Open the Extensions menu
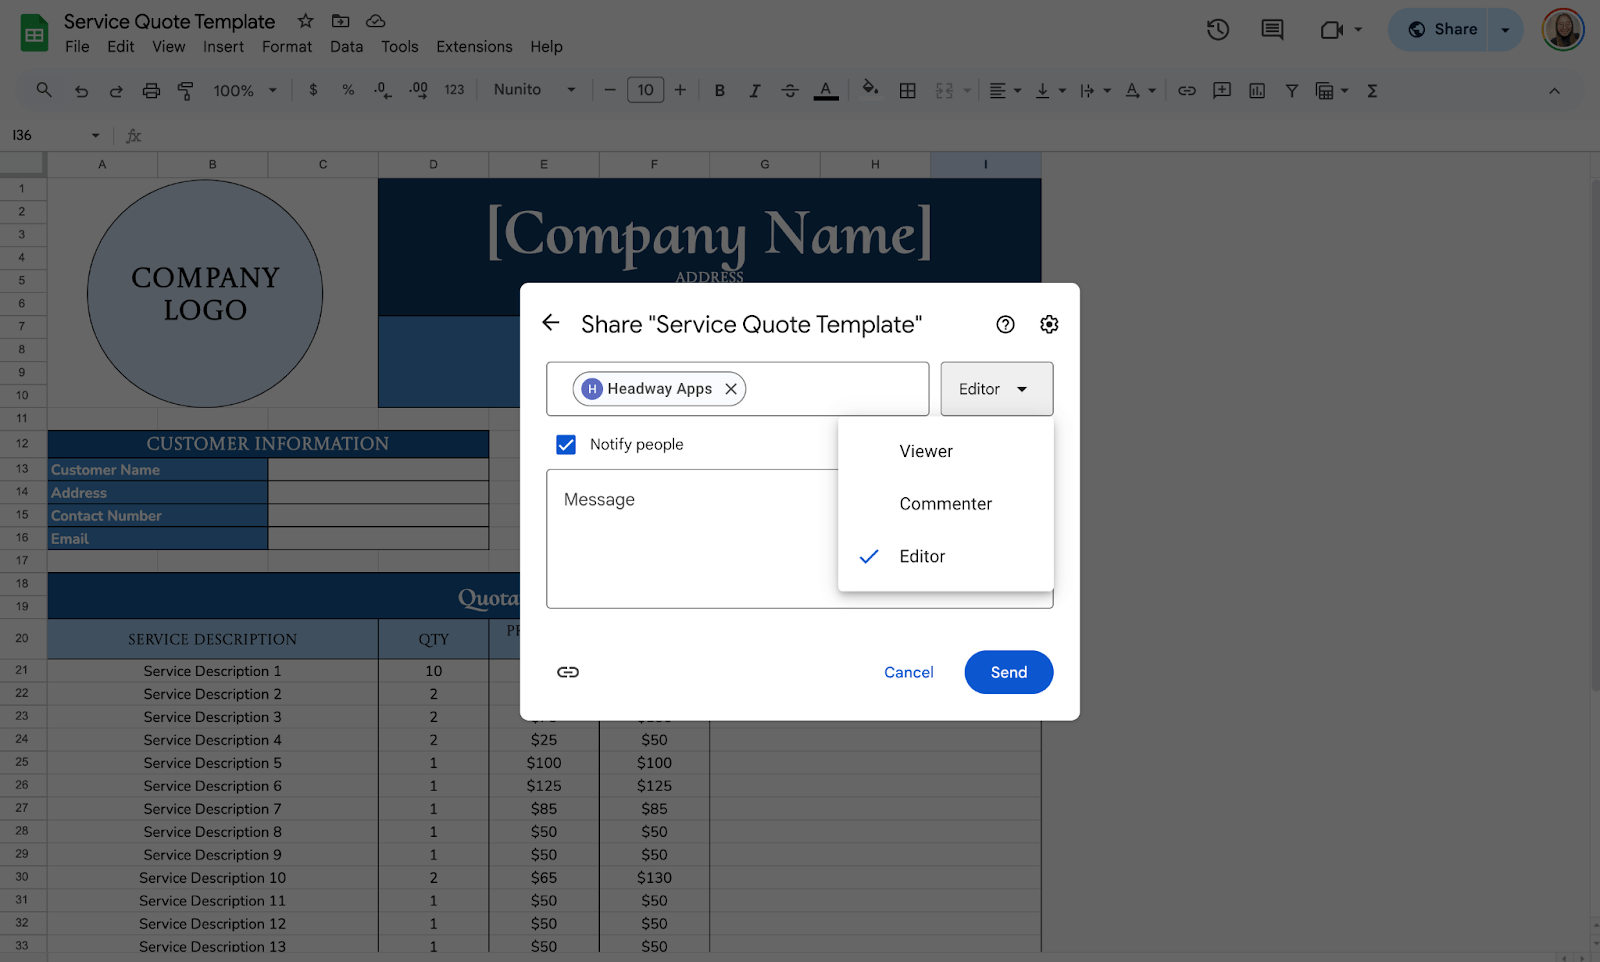 [x=474, y=47]
